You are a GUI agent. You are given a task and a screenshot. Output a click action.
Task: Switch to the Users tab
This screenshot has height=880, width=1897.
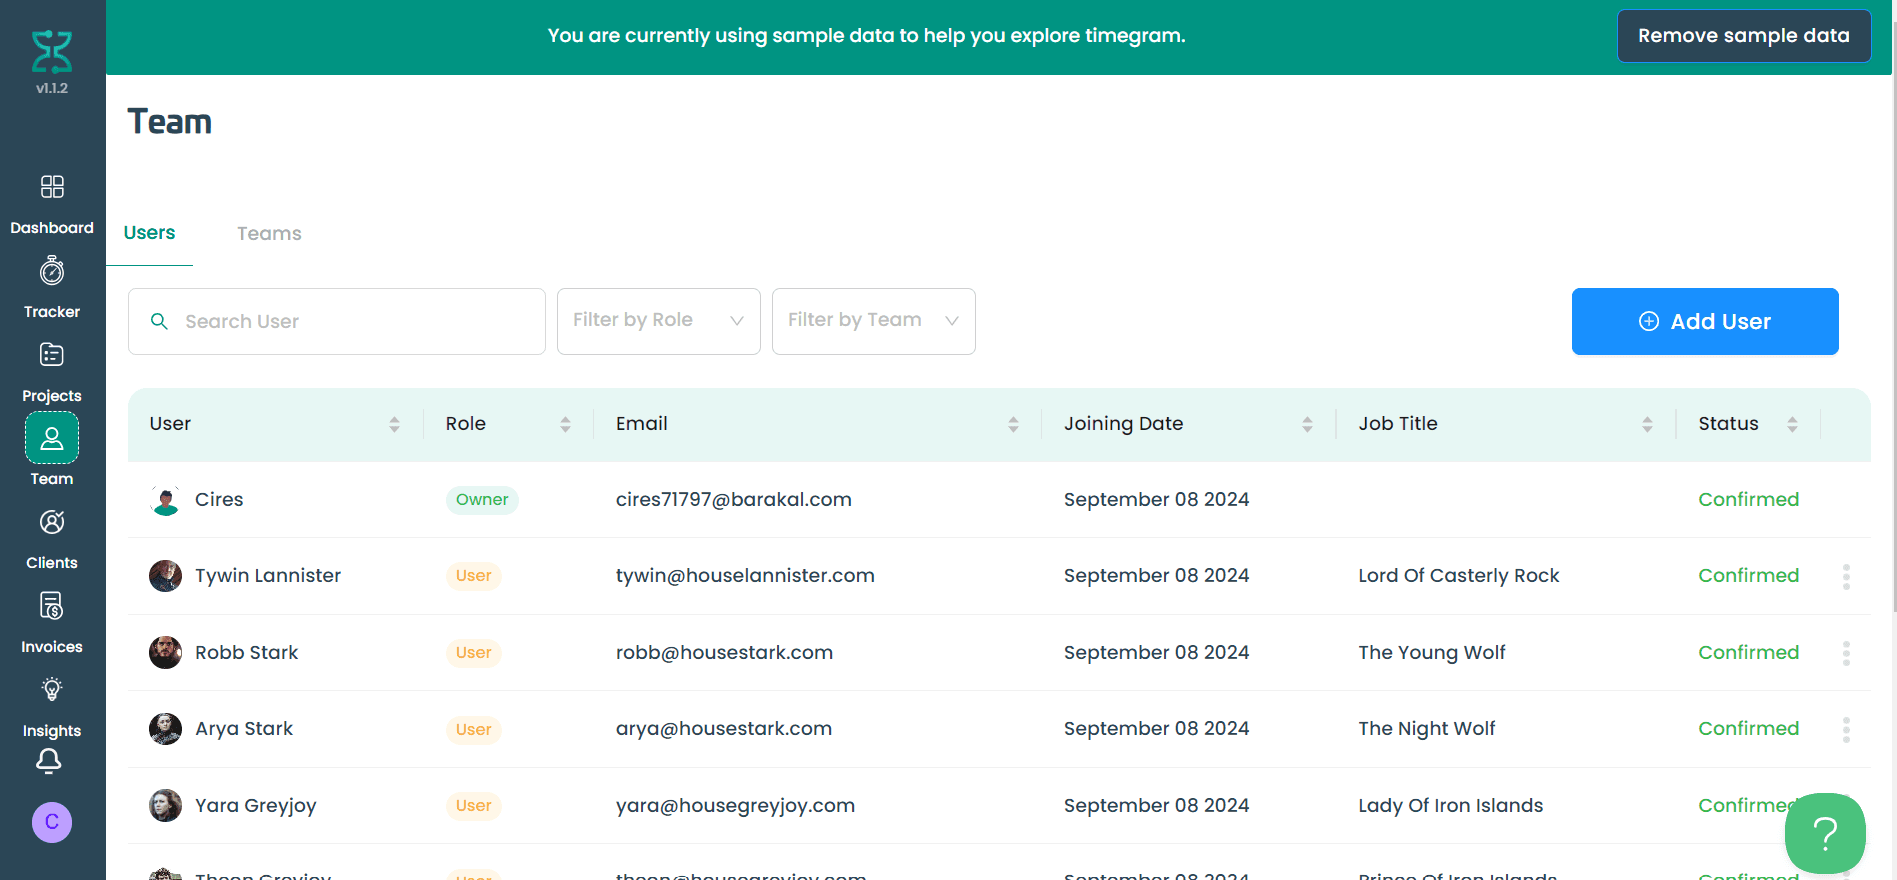(149, 233)
